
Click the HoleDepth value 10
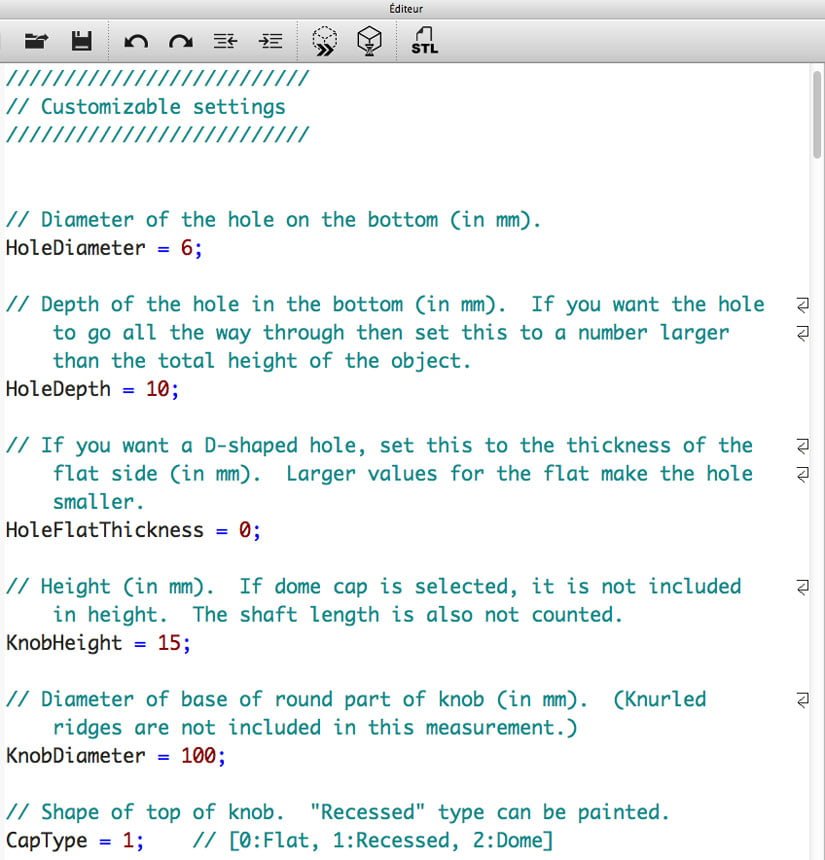tap(157, 389)
